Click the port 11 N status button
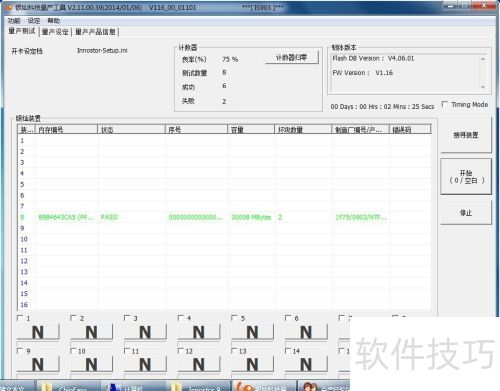This screenshot has height=391, width=500. click(145, 364)
